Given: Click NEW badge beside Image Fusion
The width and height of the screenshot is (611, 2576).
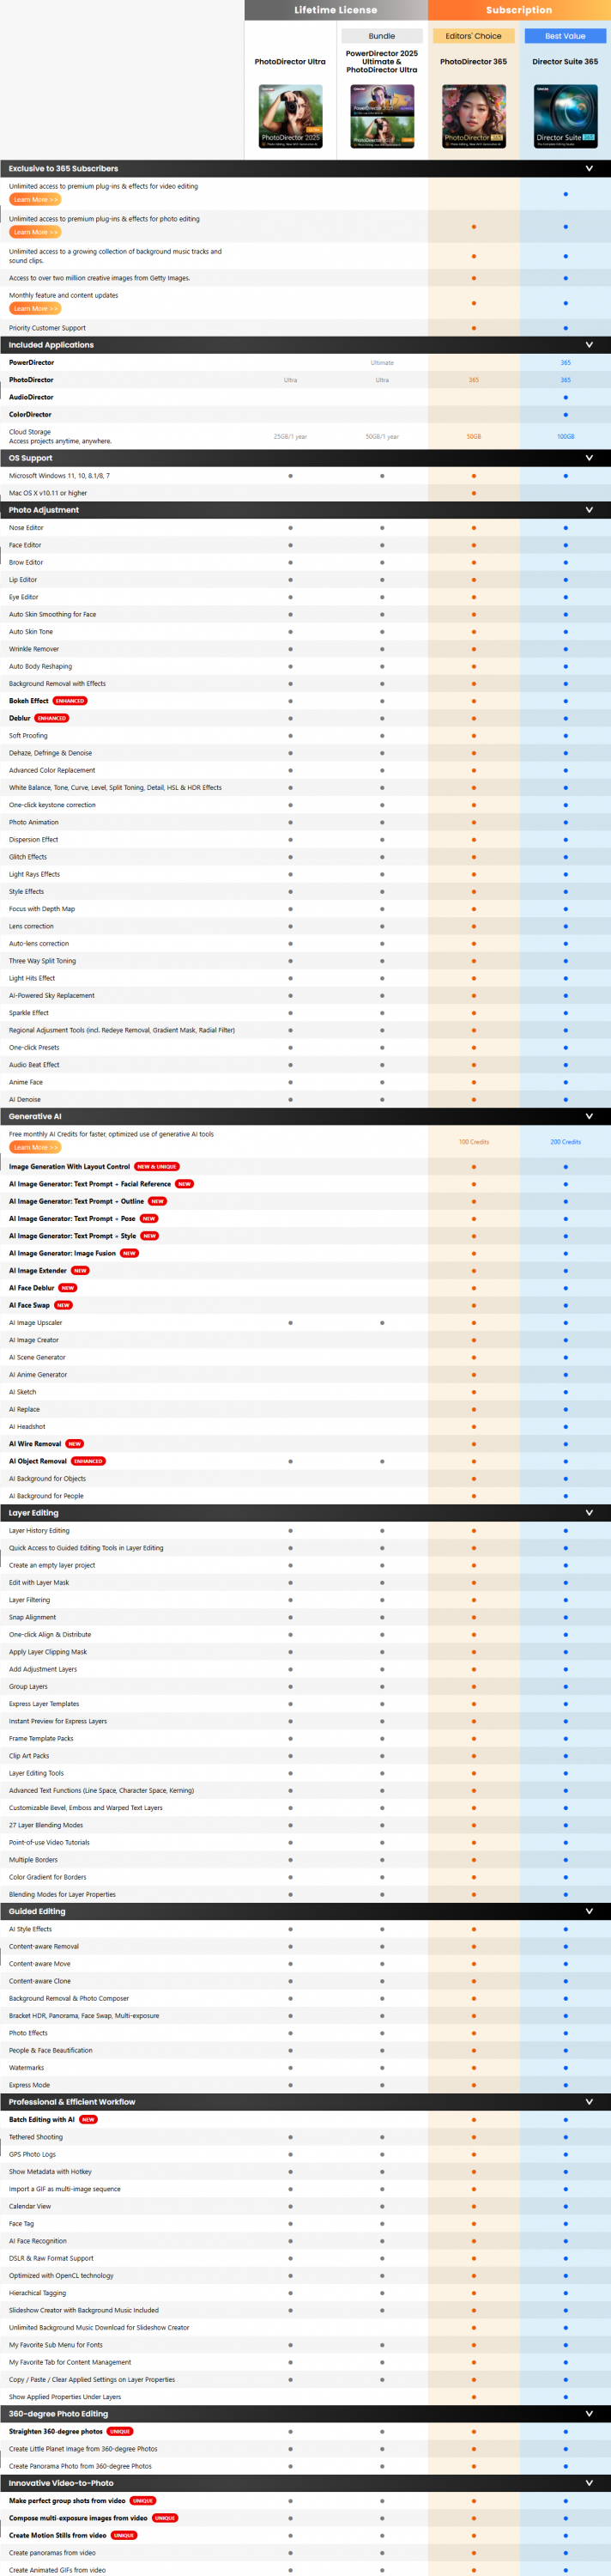Looking at the screenshot, I should (130, 1253).
